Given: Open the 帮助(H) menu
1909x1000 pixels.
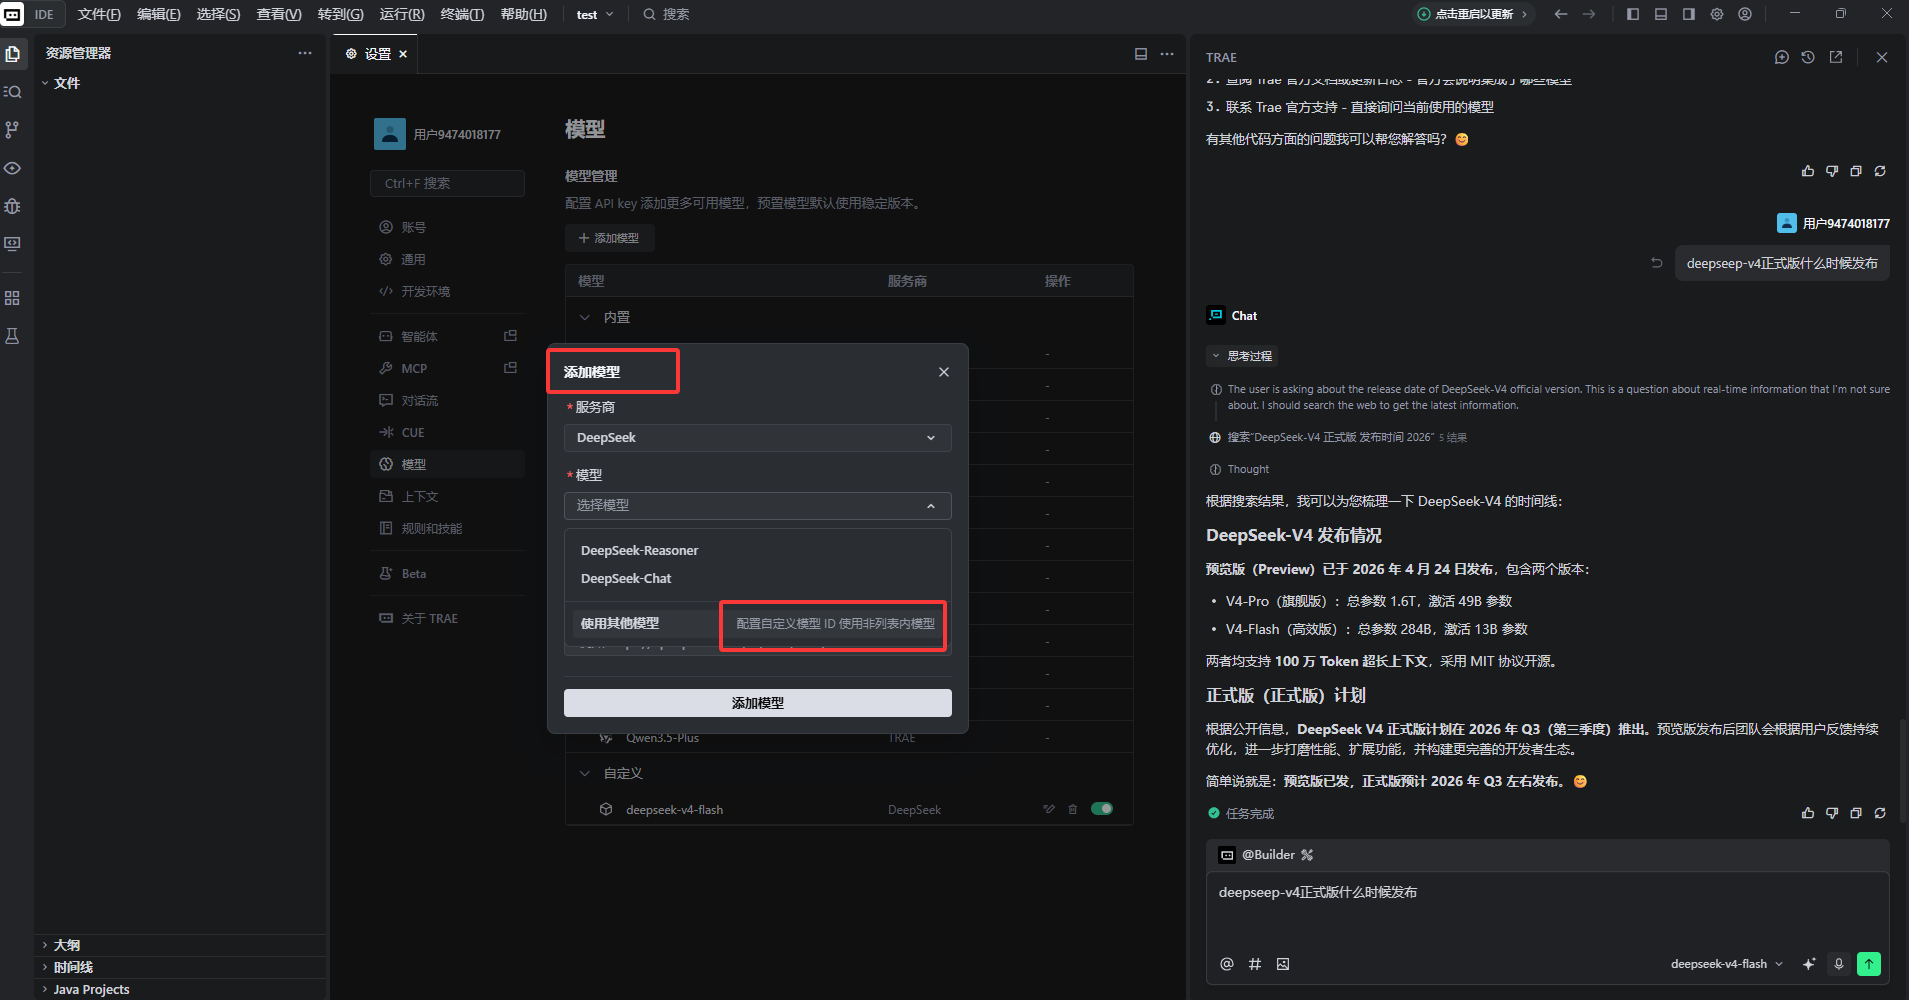Looking at the screenshot, I should (524, 15).
